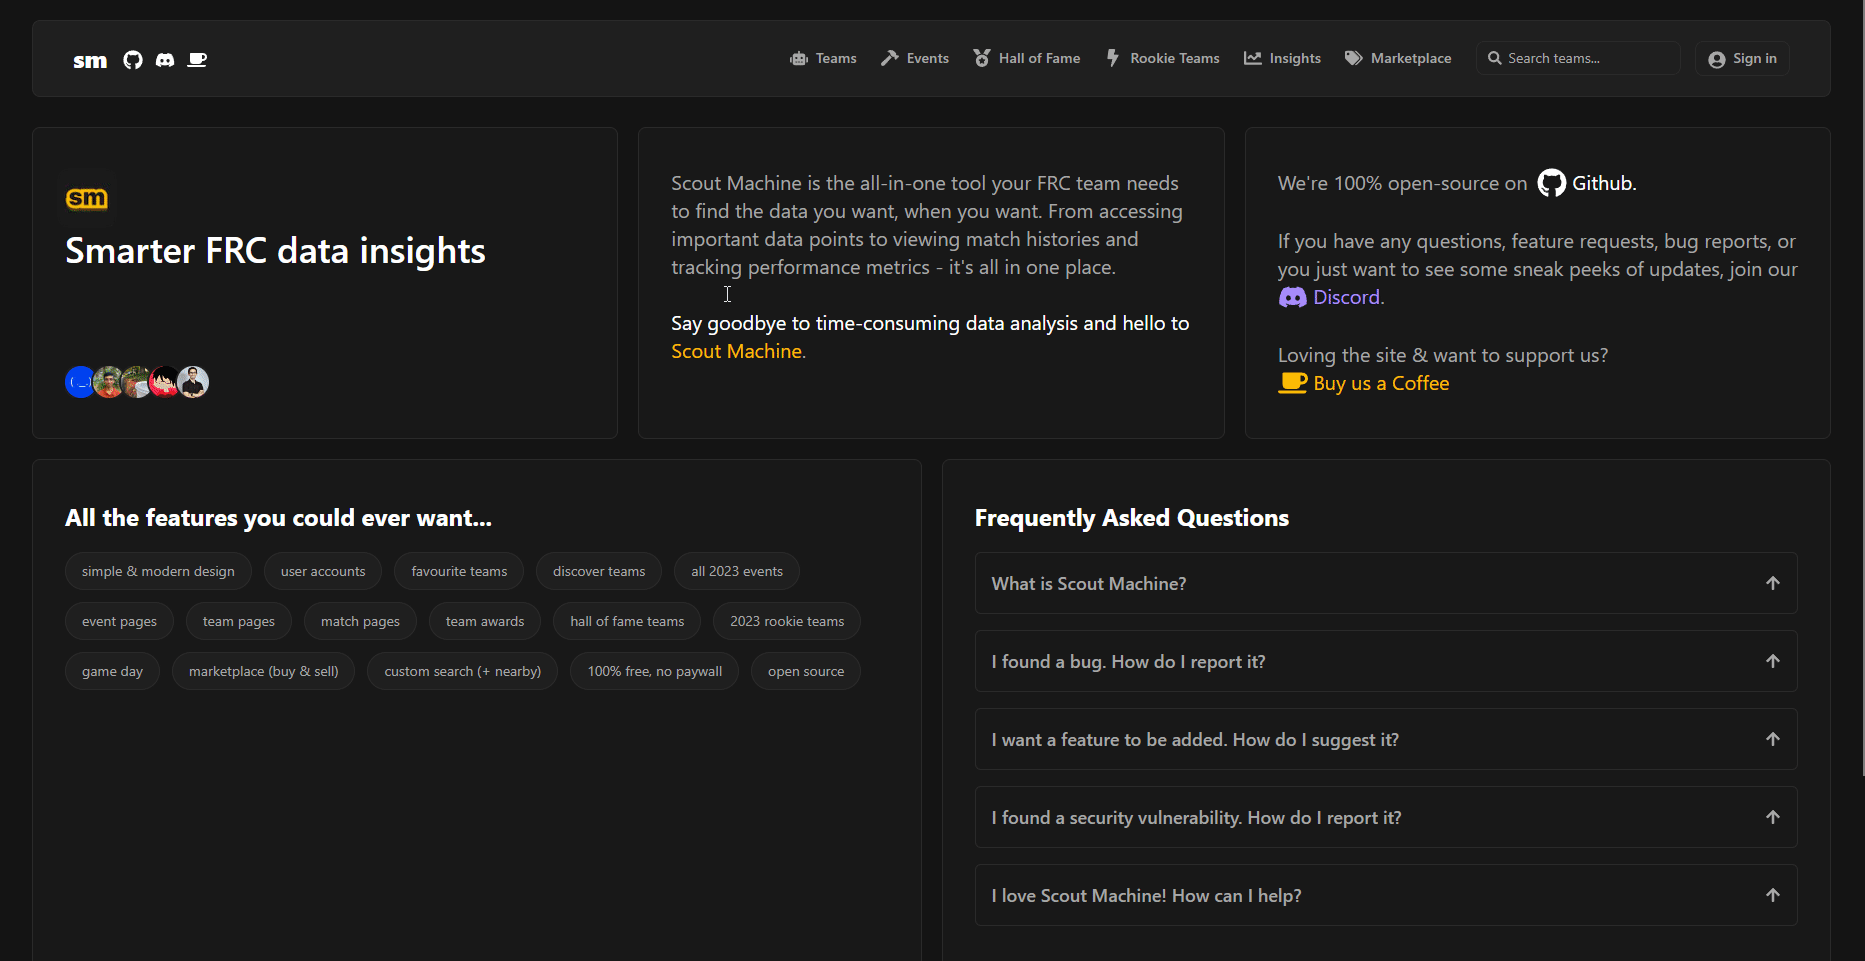This screenshot has height=961, width=1865.
Task: Click the Sign in button
Action: click(x=1742, y=59)
